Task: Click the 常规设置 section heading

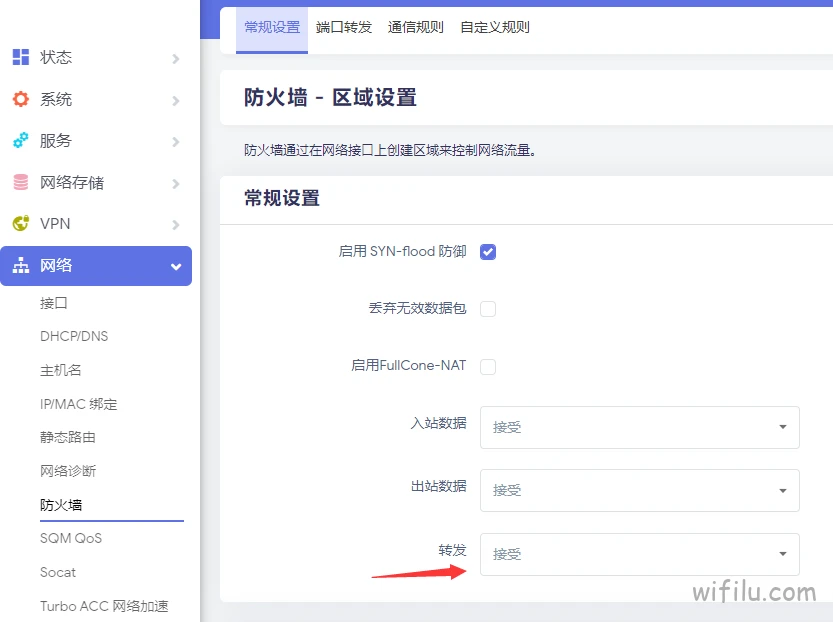Action: [282, 198]
